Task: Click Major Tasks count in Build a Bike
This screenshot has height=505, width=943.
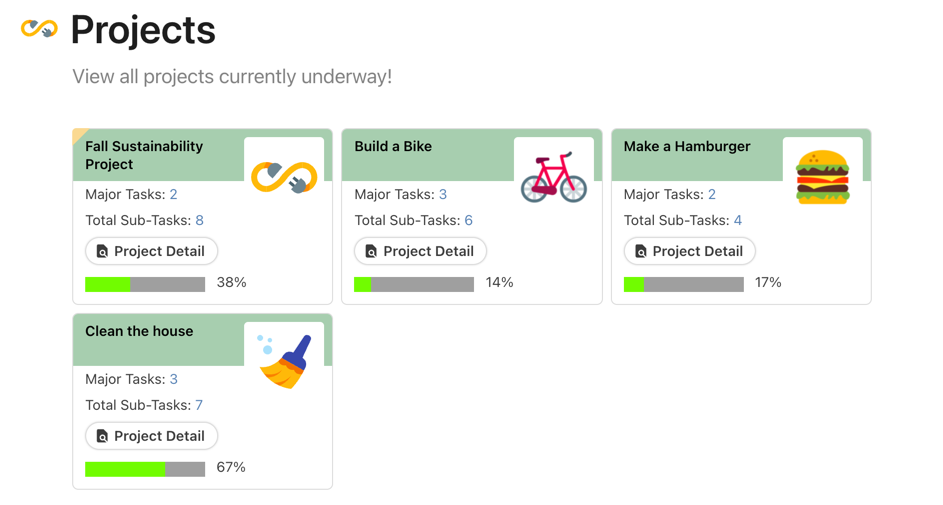Action: (442, 194)
